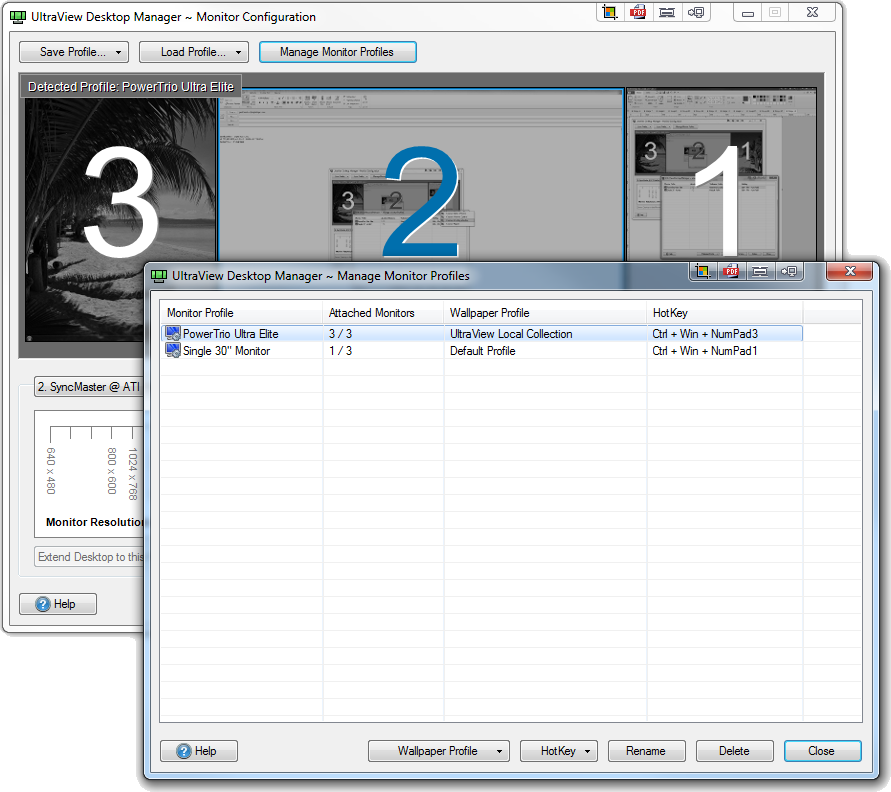Image resolution: width=891 pixels, height=792 pixels.
Task: Sort by the Monitor Profile column header
Action: [x=242, y=313]
